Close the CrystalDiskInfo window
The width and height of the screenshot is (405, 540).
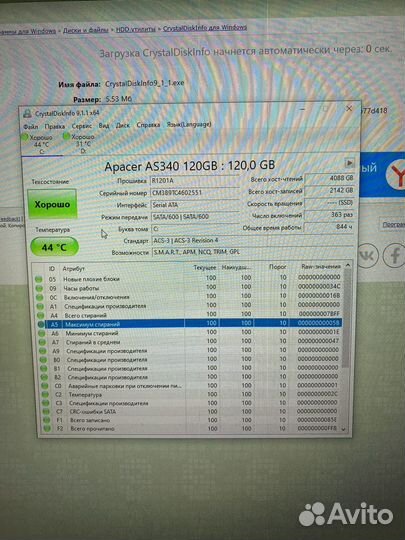[349, 108]
